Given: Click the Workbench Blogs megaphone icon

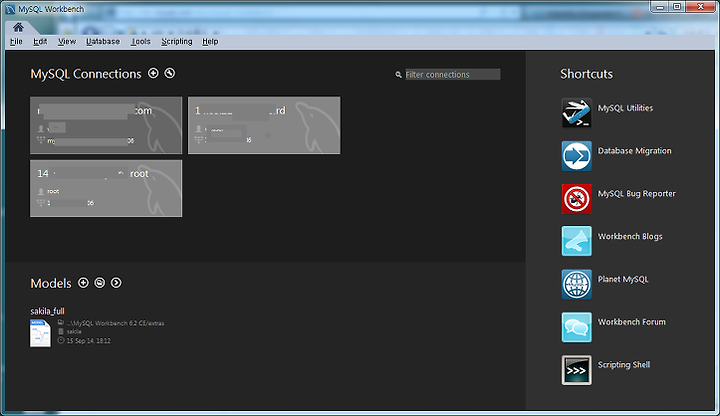Looking at the screenshot, I should click(576, 241).
